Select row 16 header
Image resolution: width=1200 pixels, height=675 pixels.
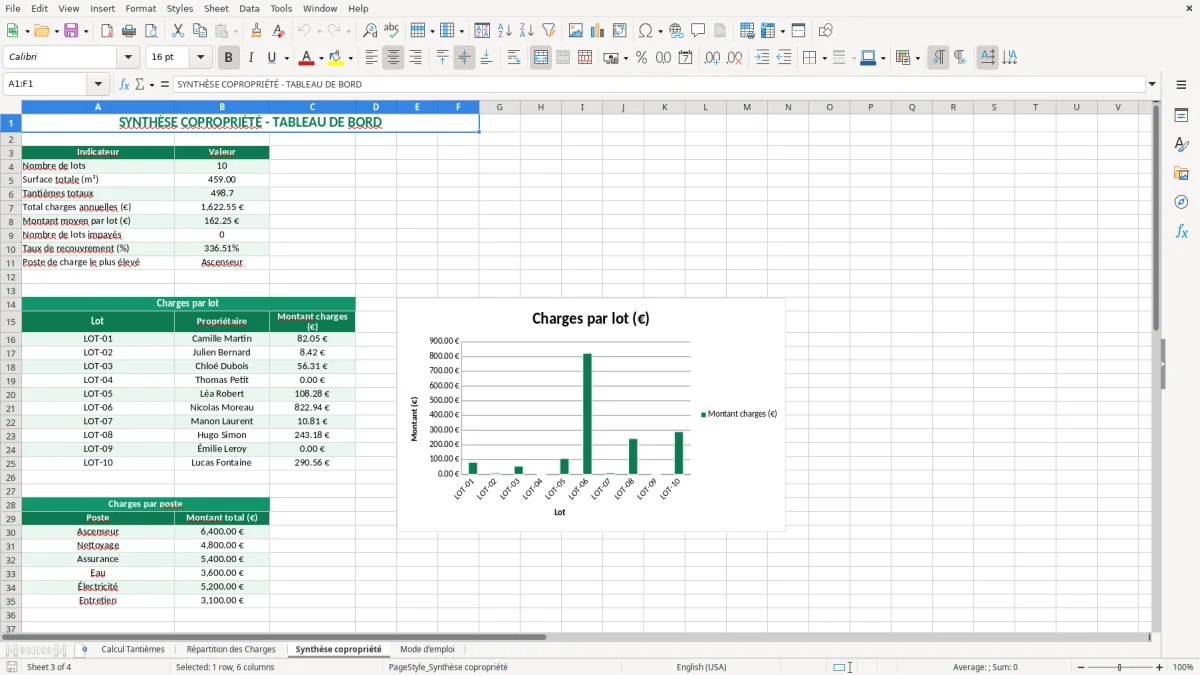[11, 339]
